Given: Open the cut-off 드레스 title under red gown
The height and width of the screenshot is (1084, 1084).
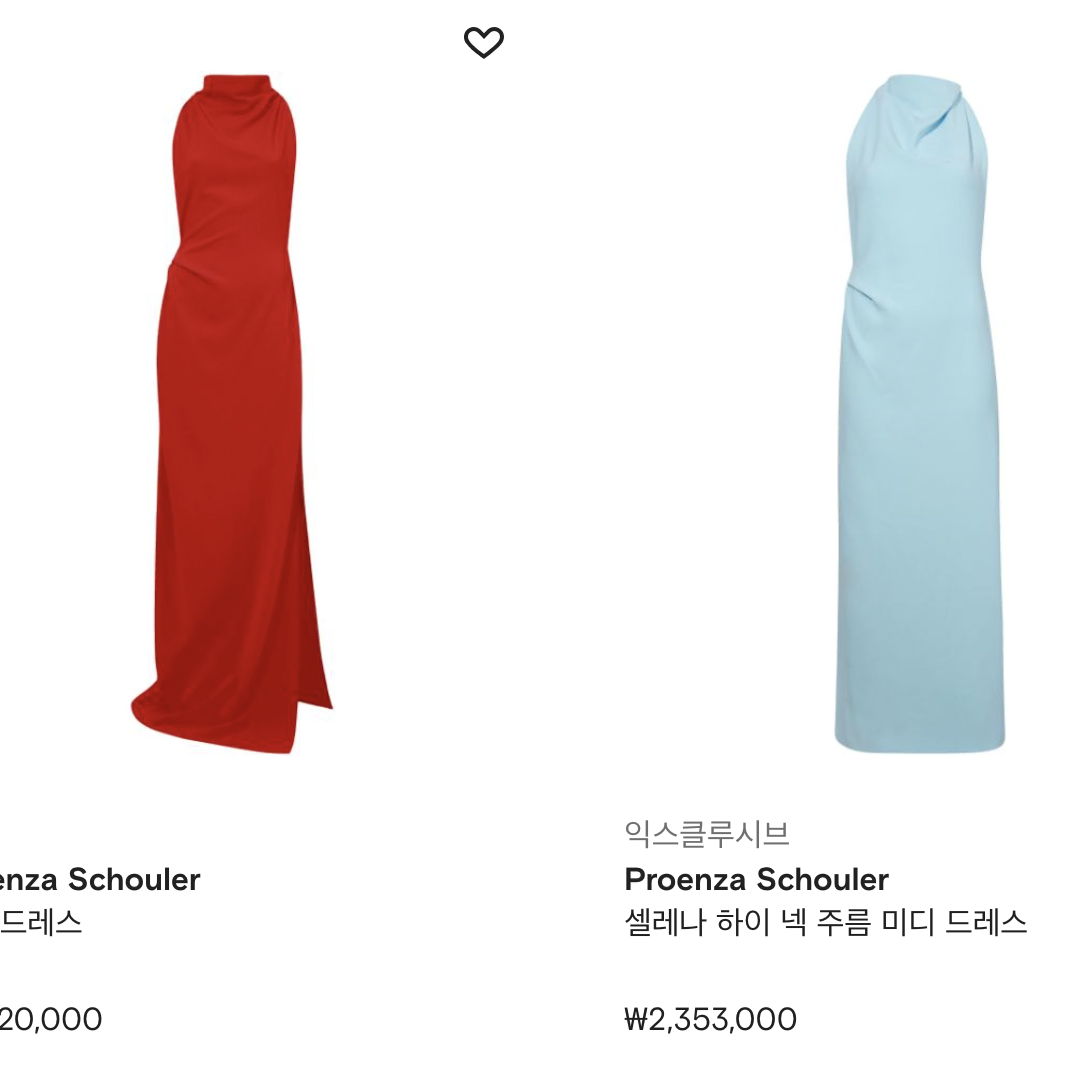Looking at the screenshot, I should click(41, 922).
